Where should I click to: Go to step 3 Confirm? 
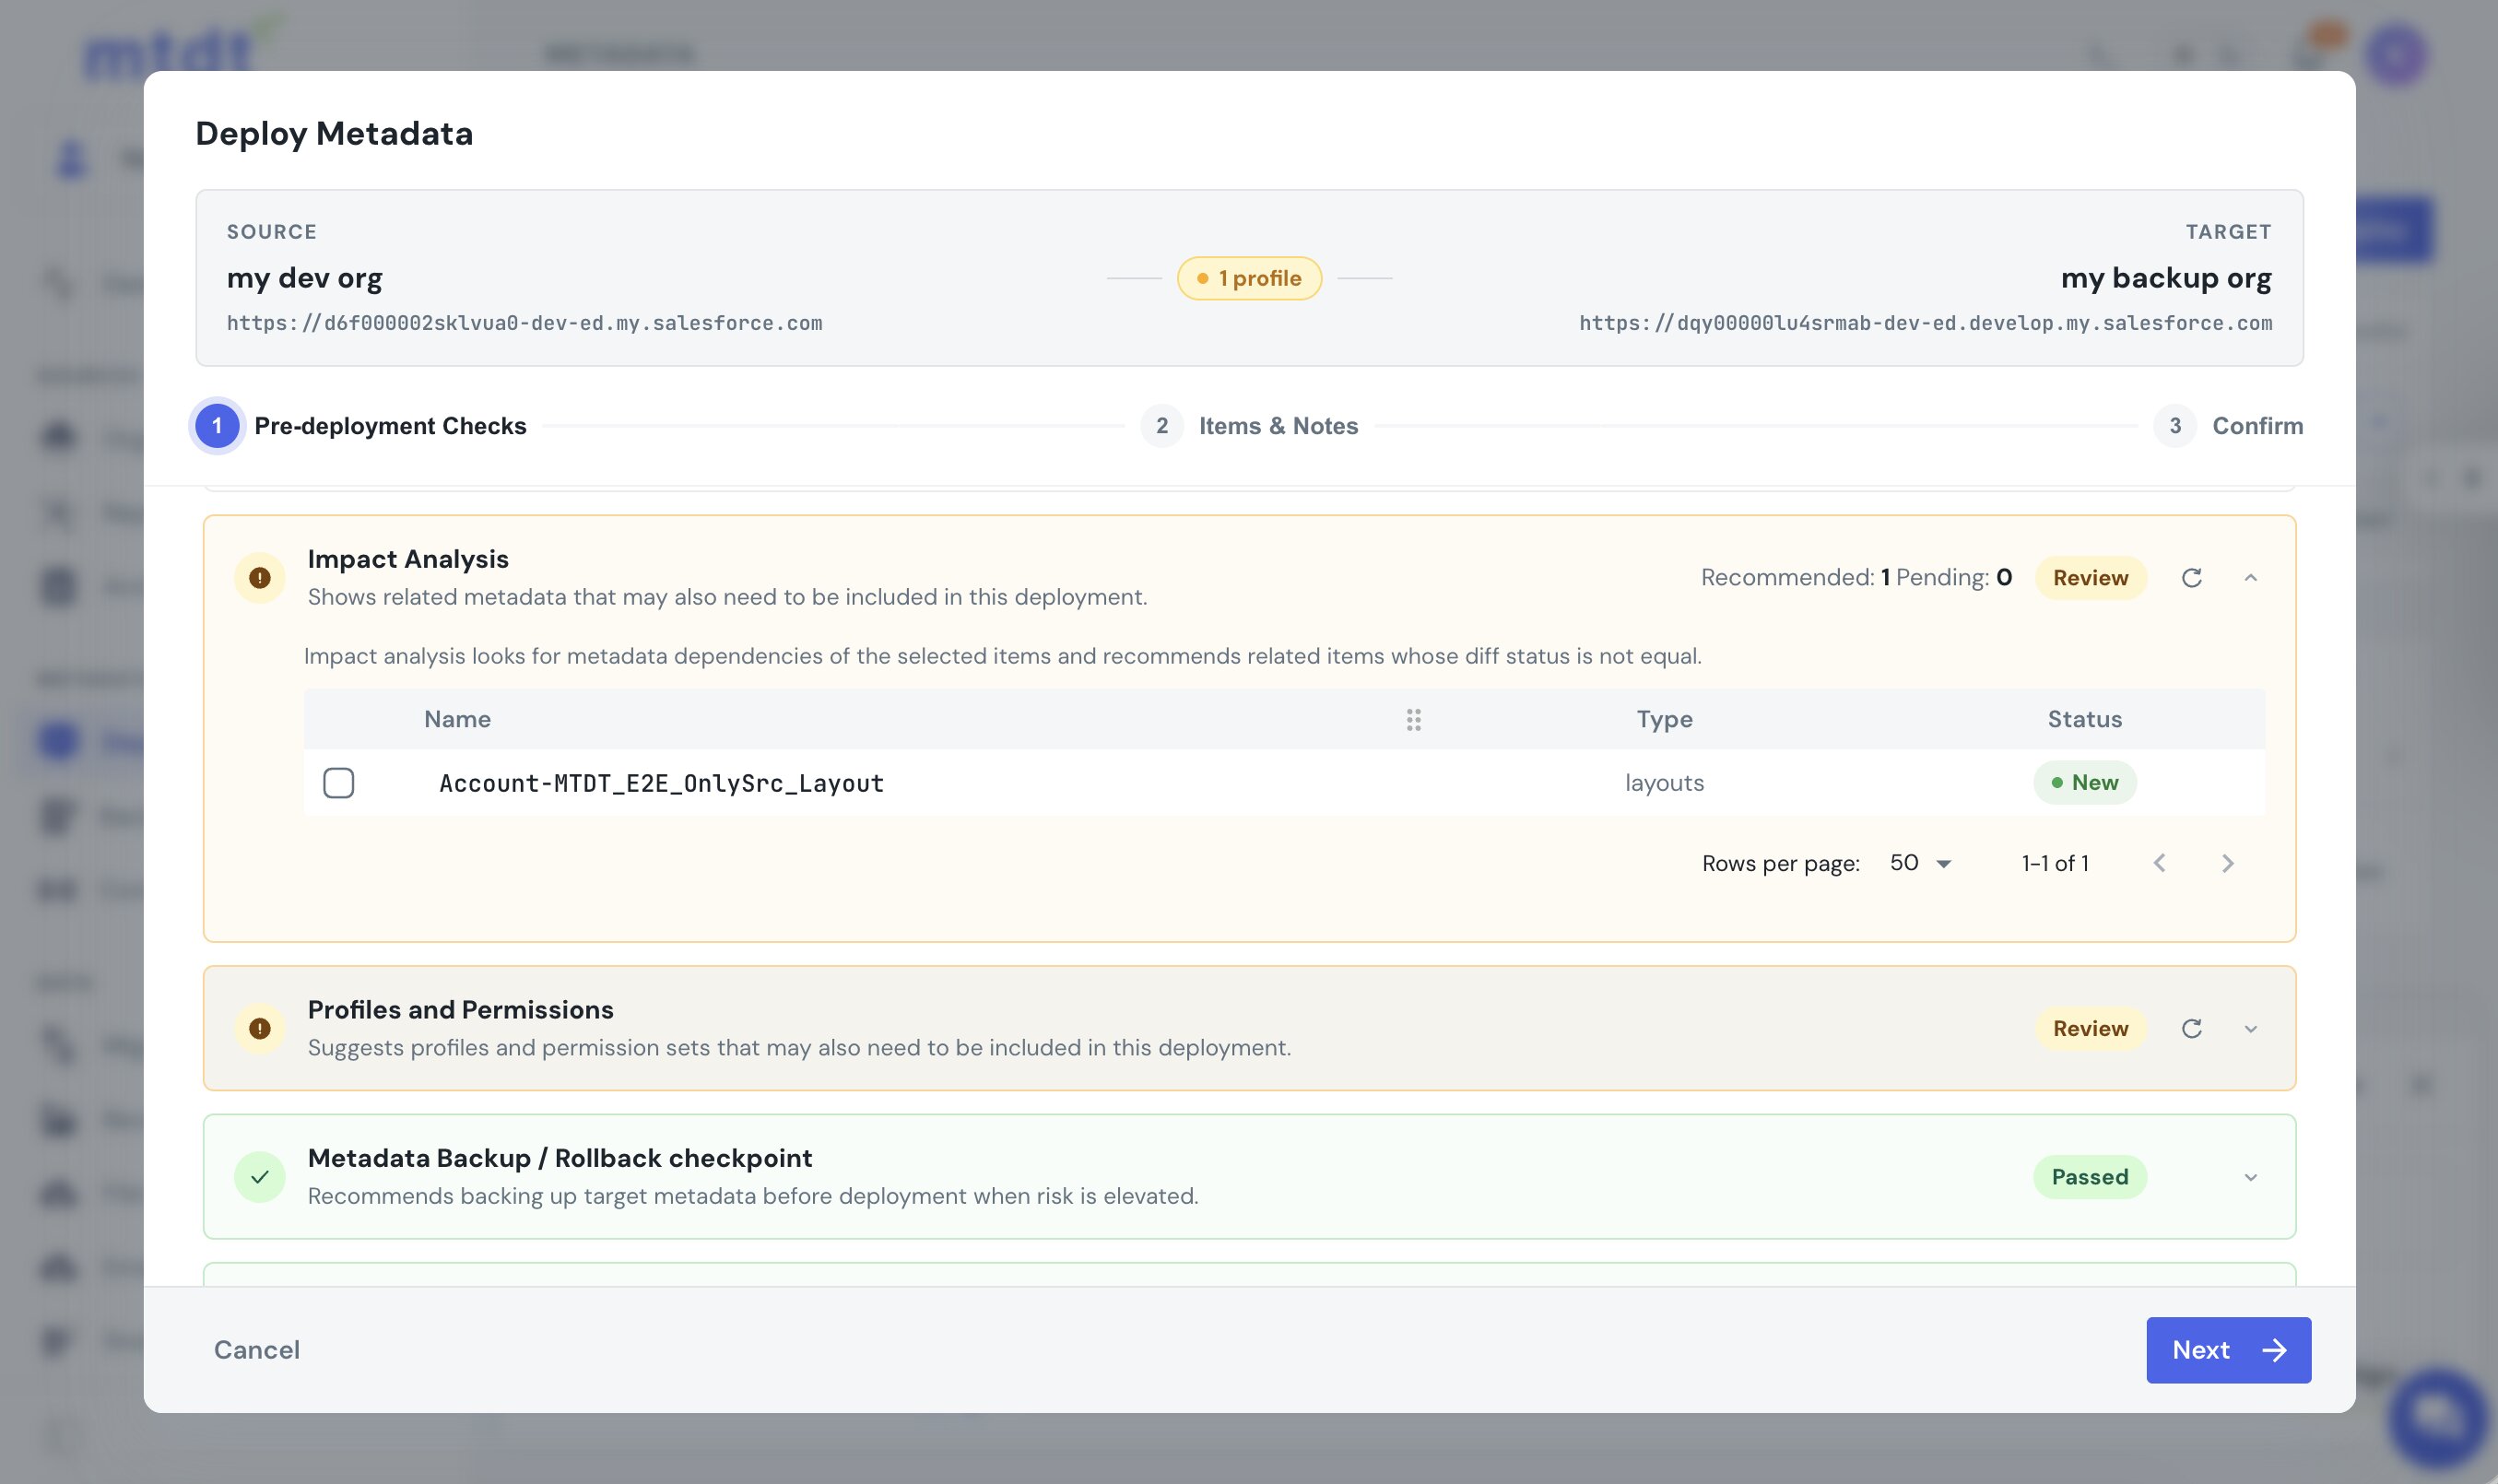tap(2228, 426)
